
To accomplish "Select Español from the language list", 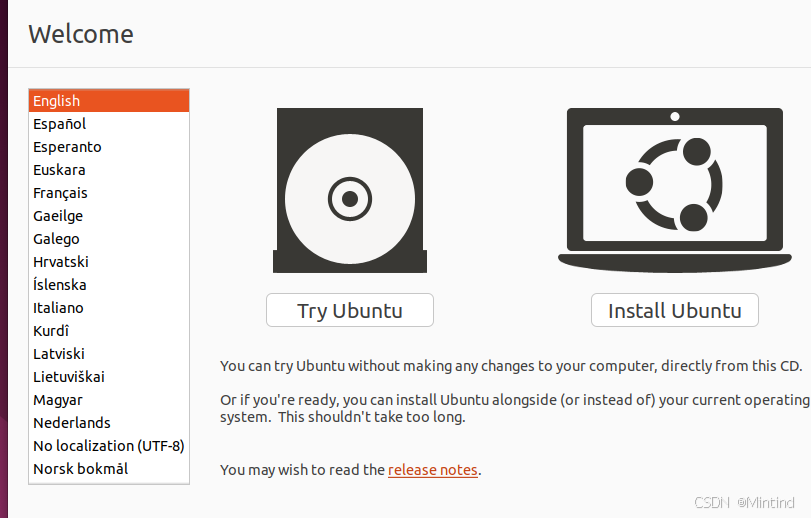I will pos(109,124).
